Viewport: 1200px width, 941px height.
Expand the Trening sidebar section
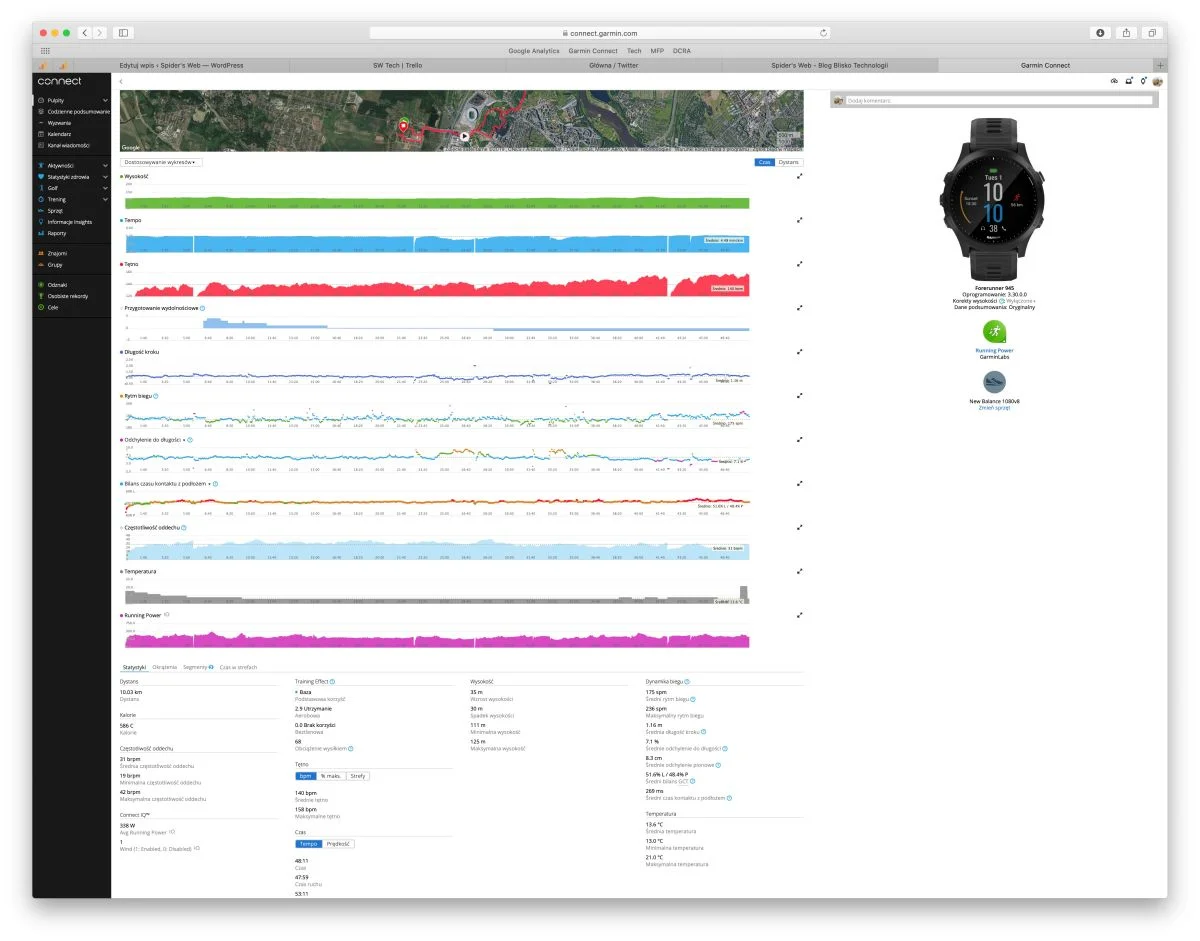click(105, 199)
